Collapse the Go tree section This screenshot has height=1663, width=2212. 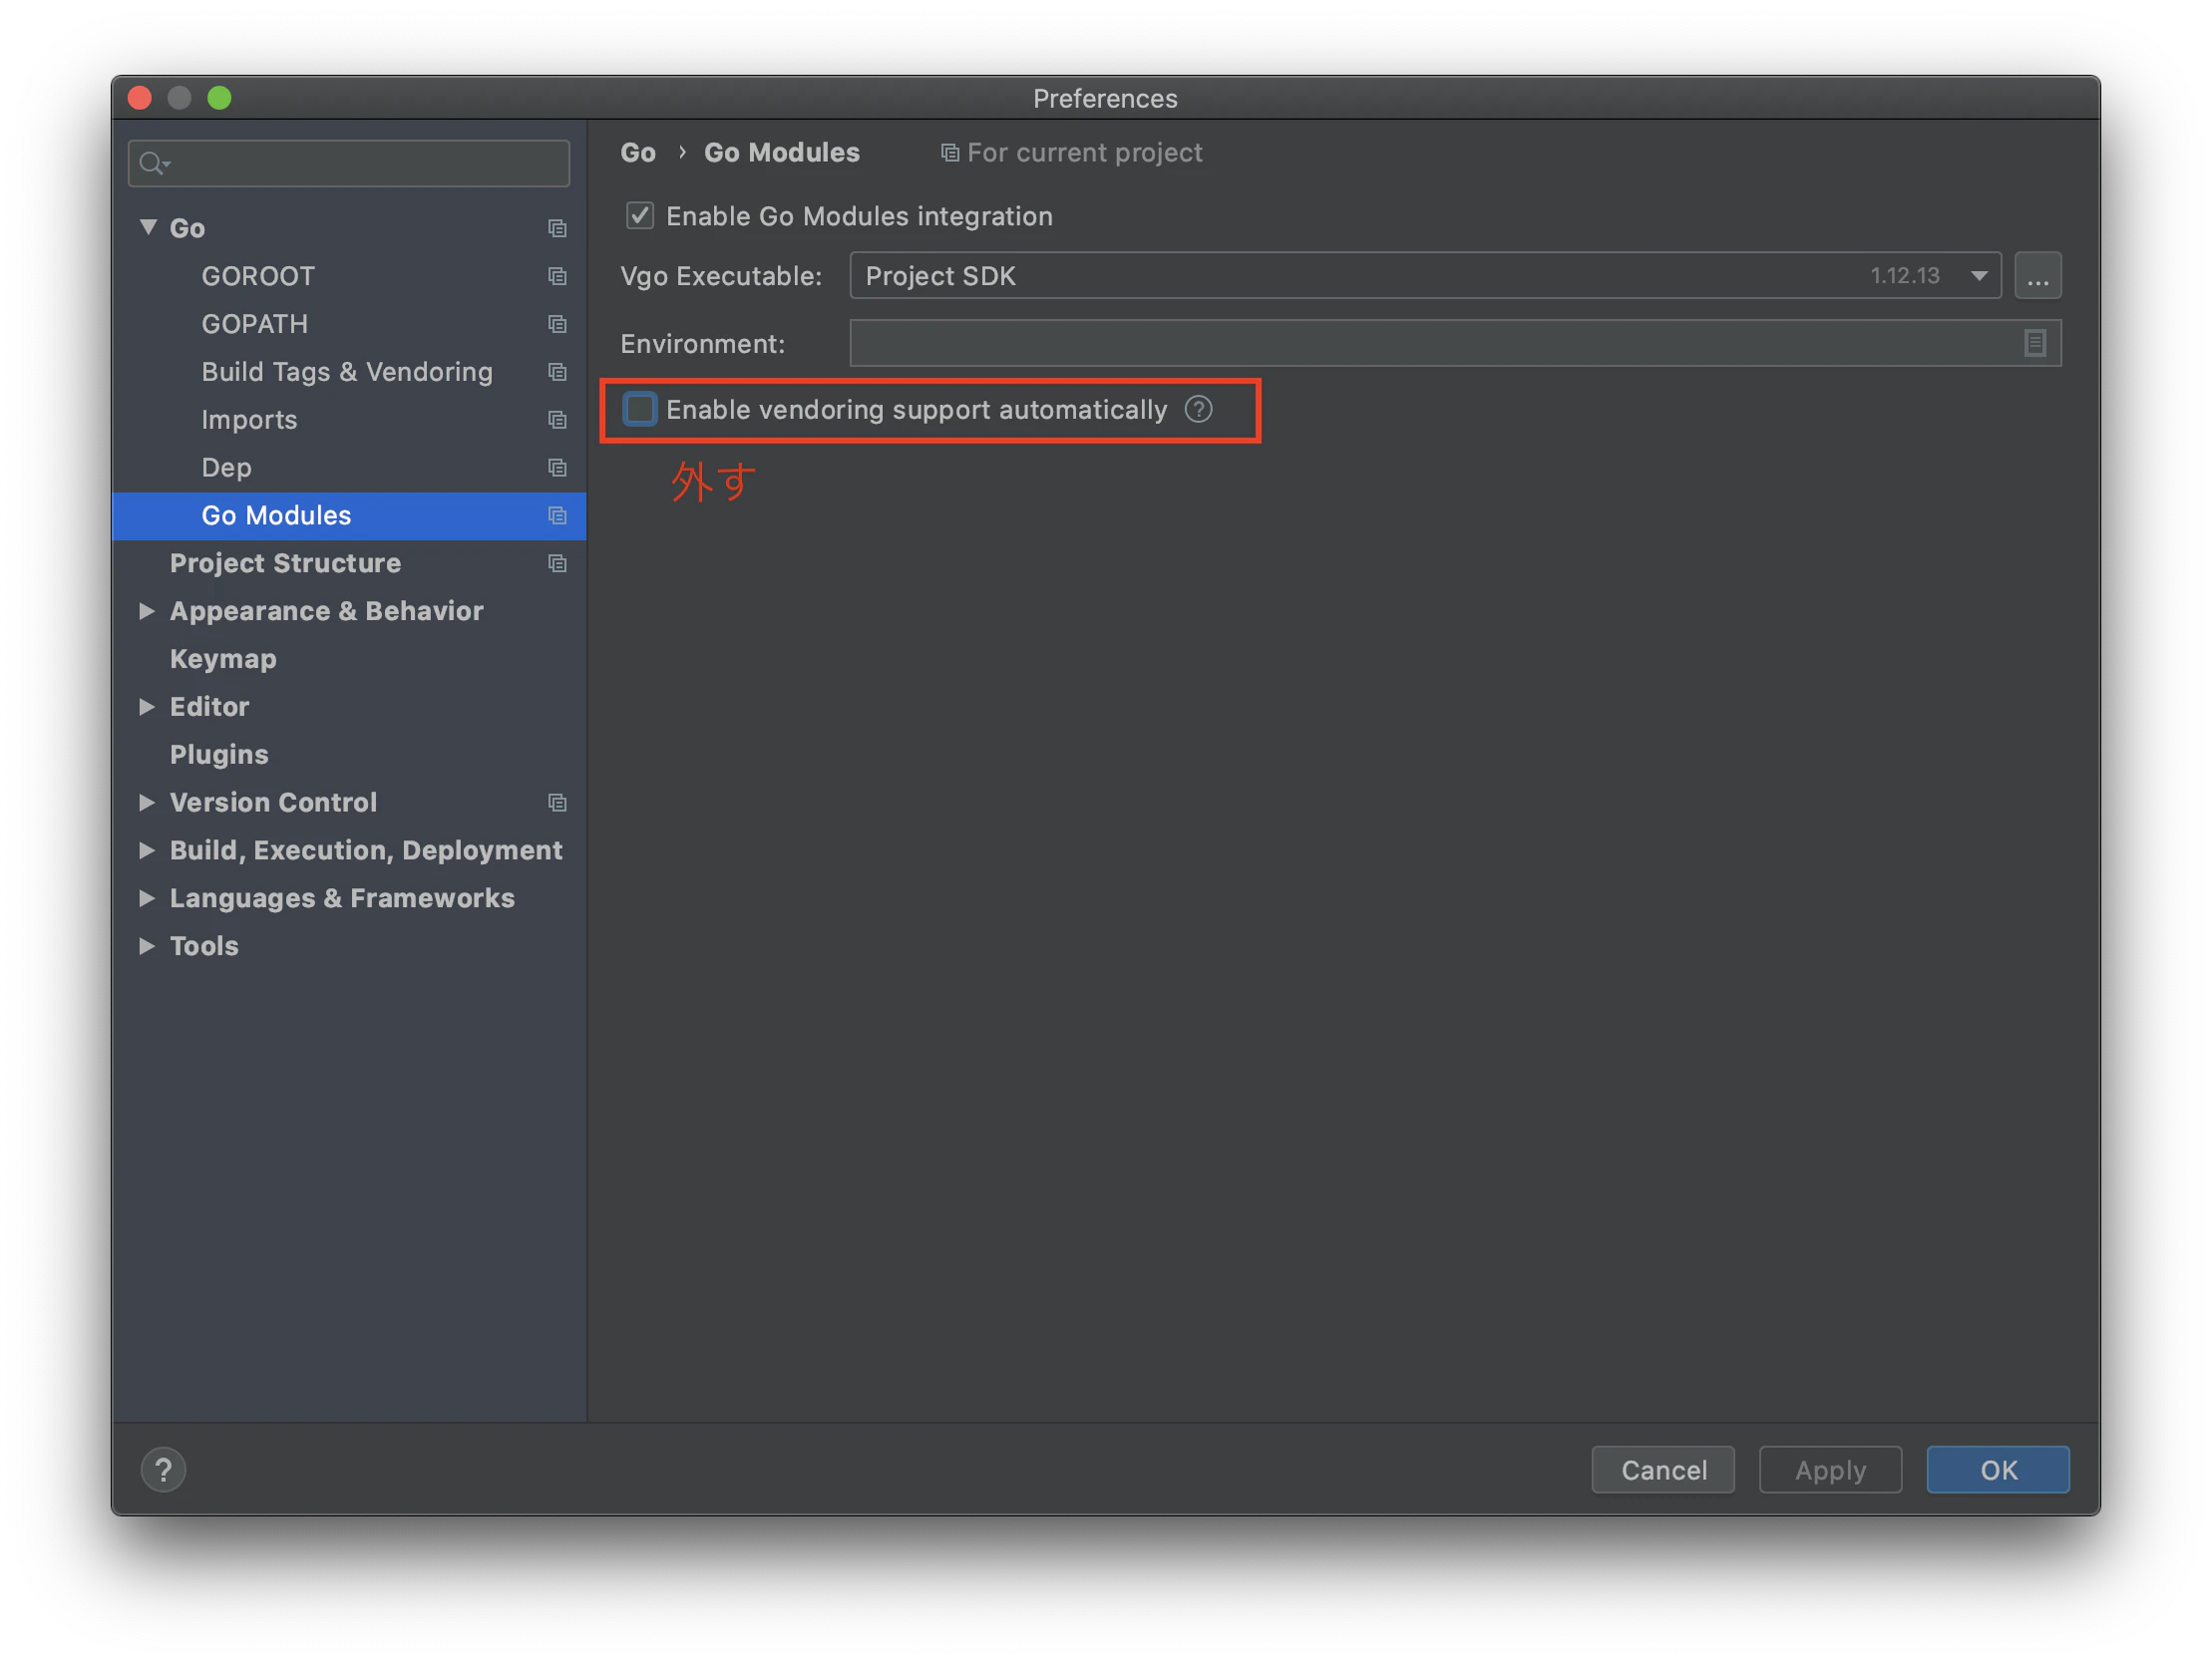click(148, 227)
